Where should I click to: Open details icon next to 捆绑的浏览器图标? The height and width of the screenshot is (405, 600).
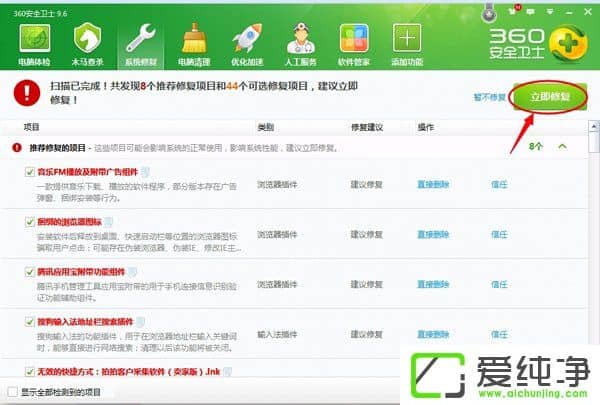pos(109,222)
